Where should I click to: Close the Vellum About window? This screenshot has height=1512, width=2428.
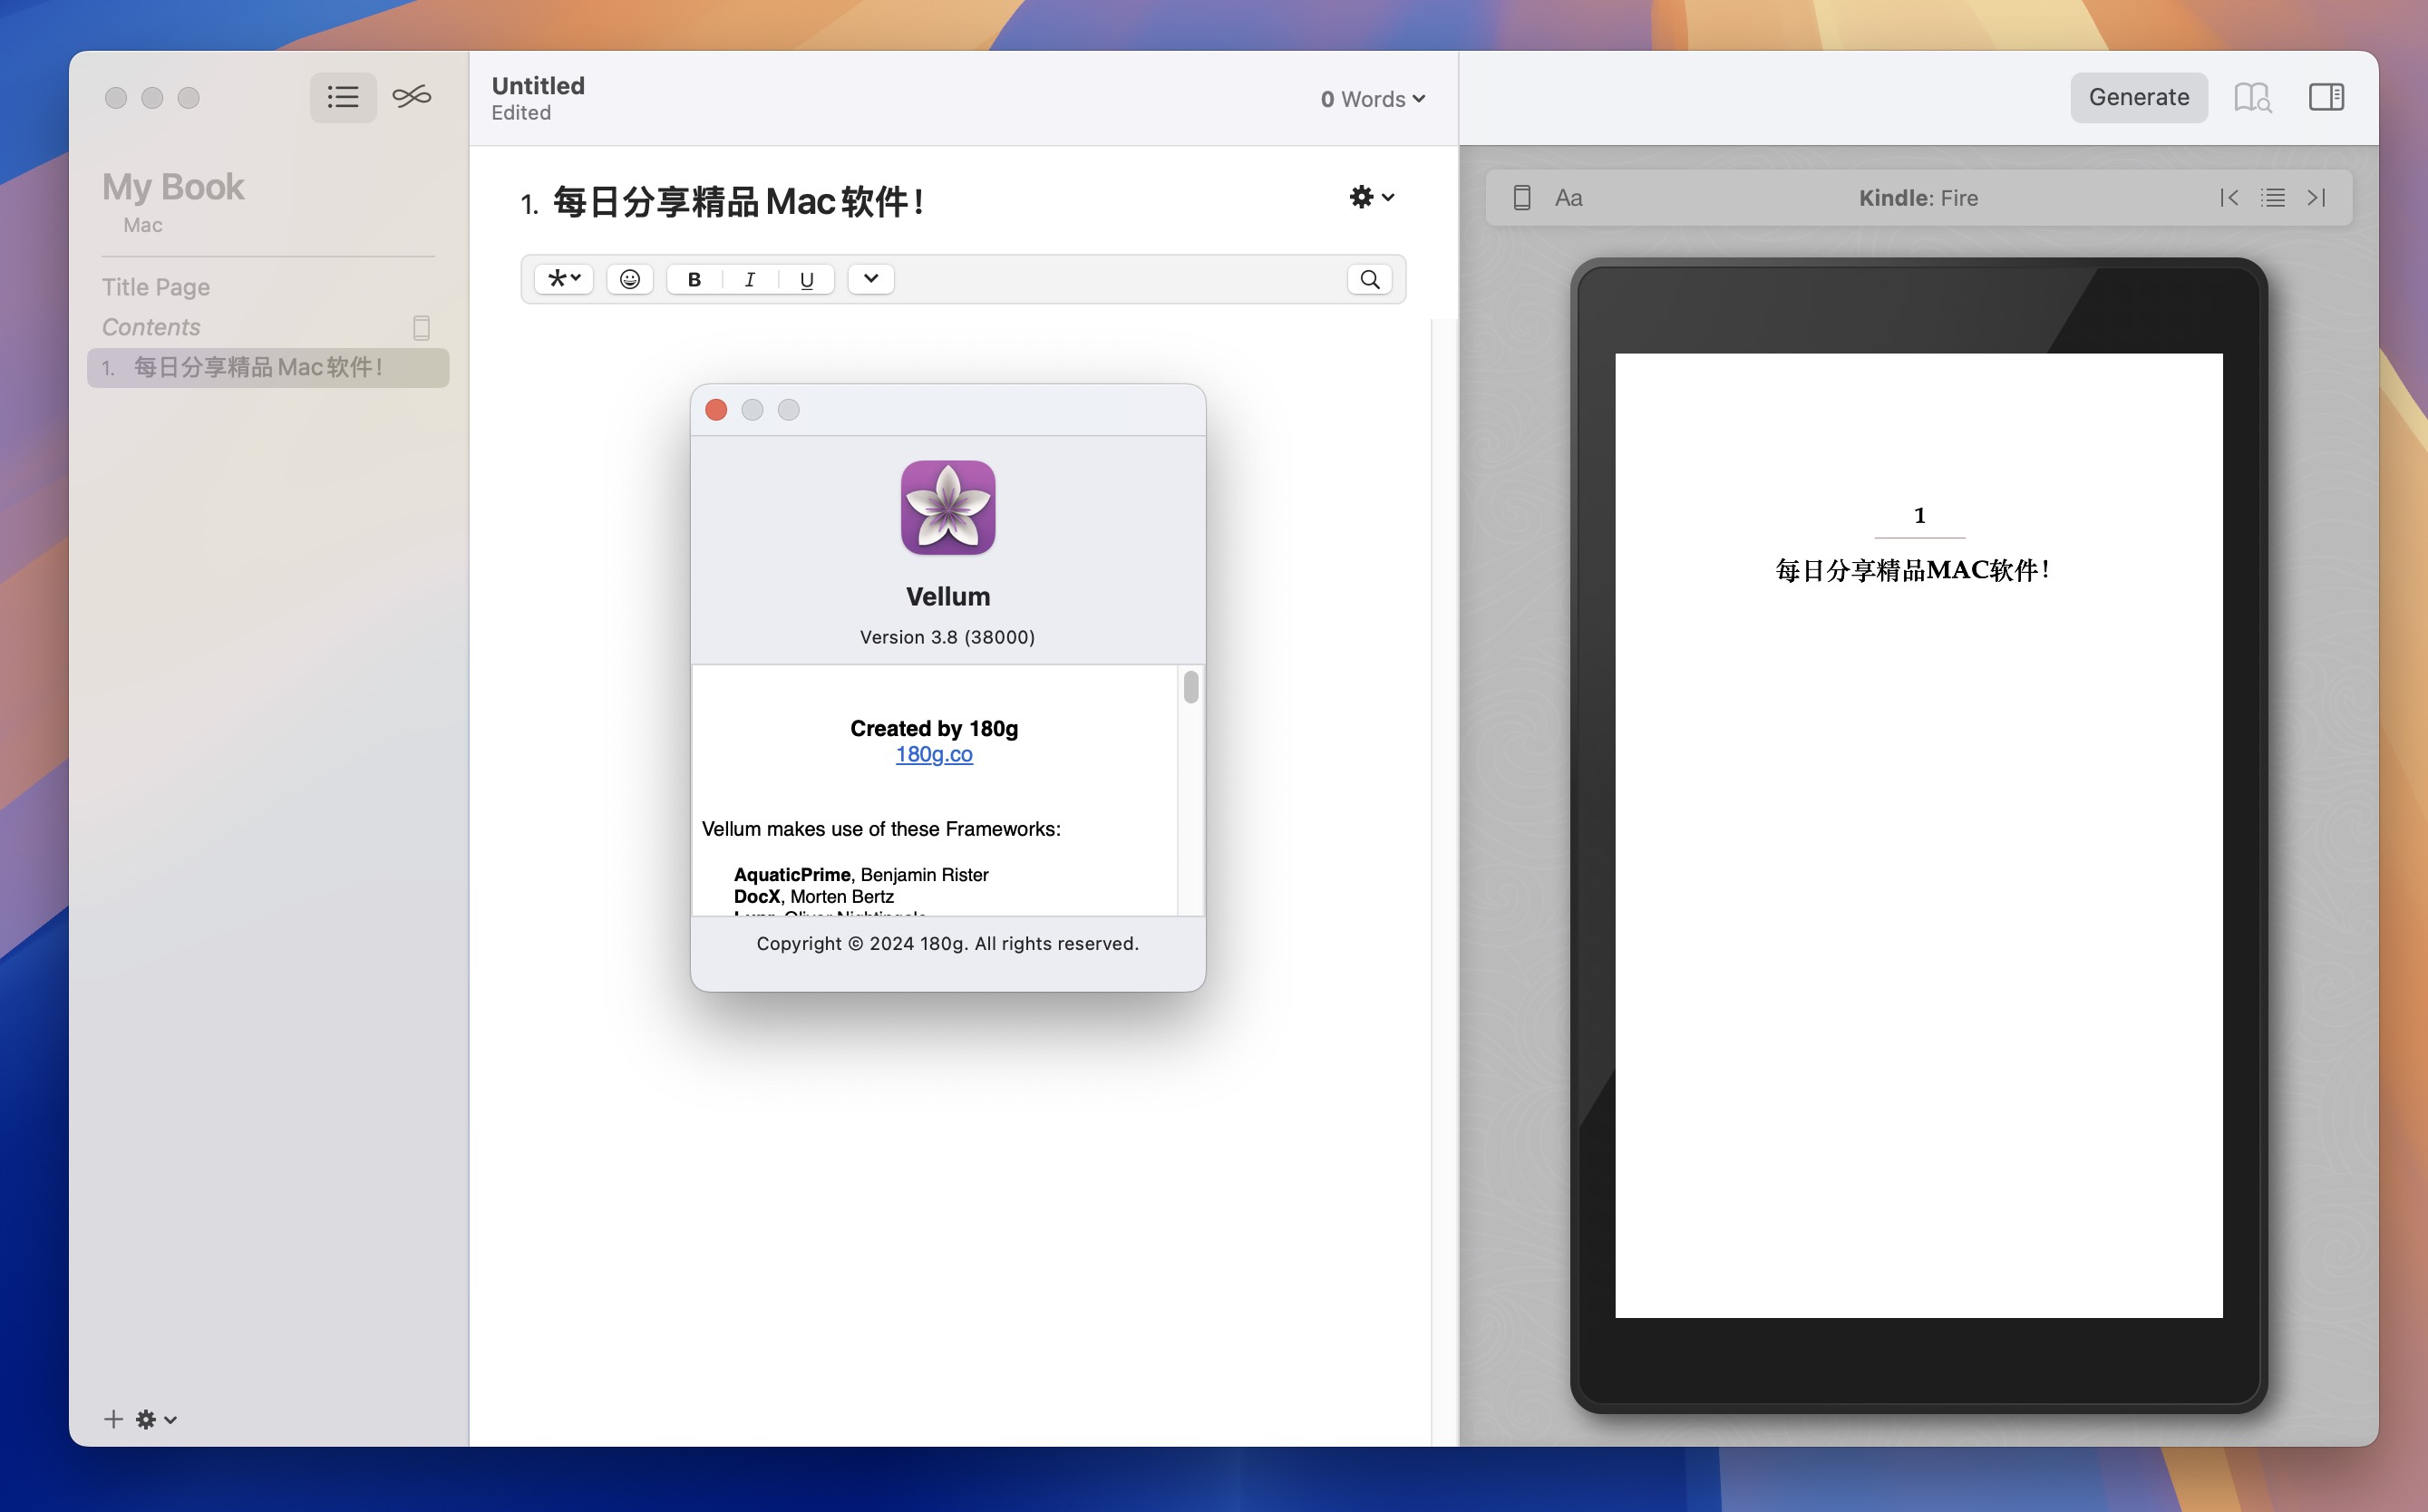click(716, 410)
